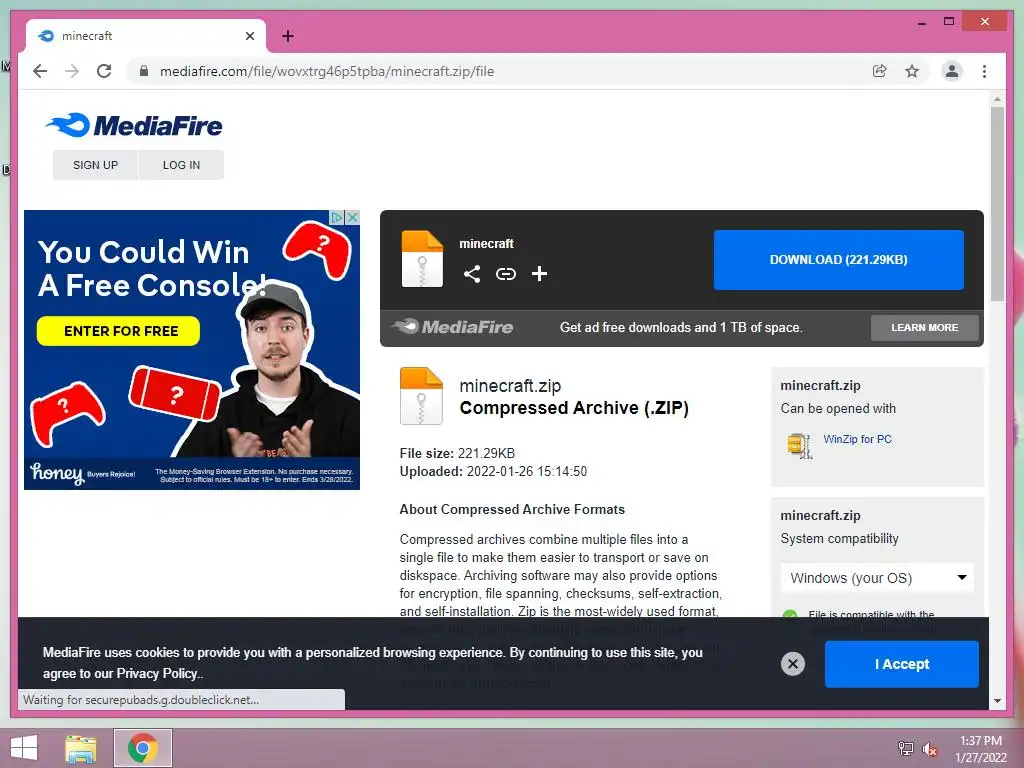The image size is (1024, 768).
Task: Click the scrollbar up arrow
Action: (x=997, y=100)
